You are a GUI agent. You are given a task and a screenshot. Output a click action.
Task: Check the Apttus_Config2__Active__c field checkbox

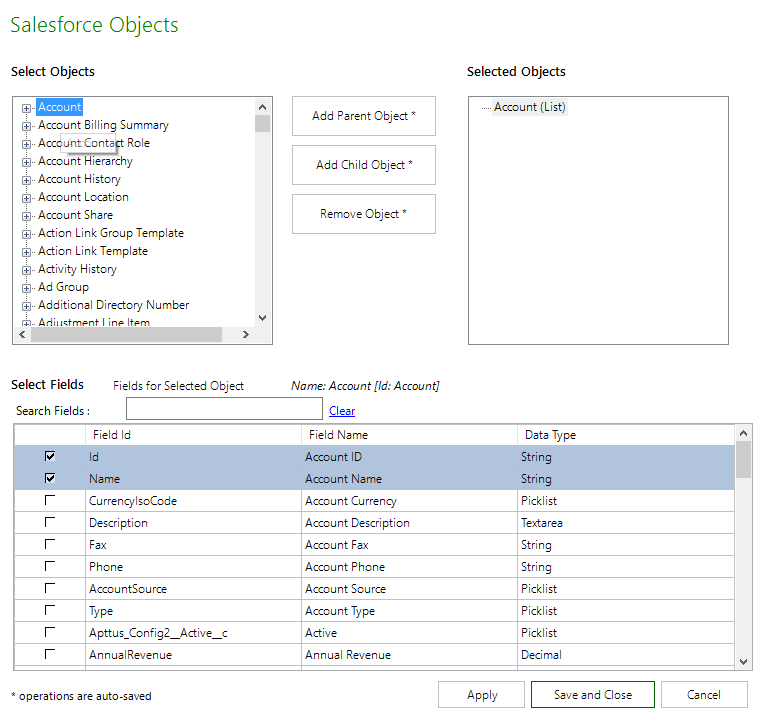pos(50,632)
